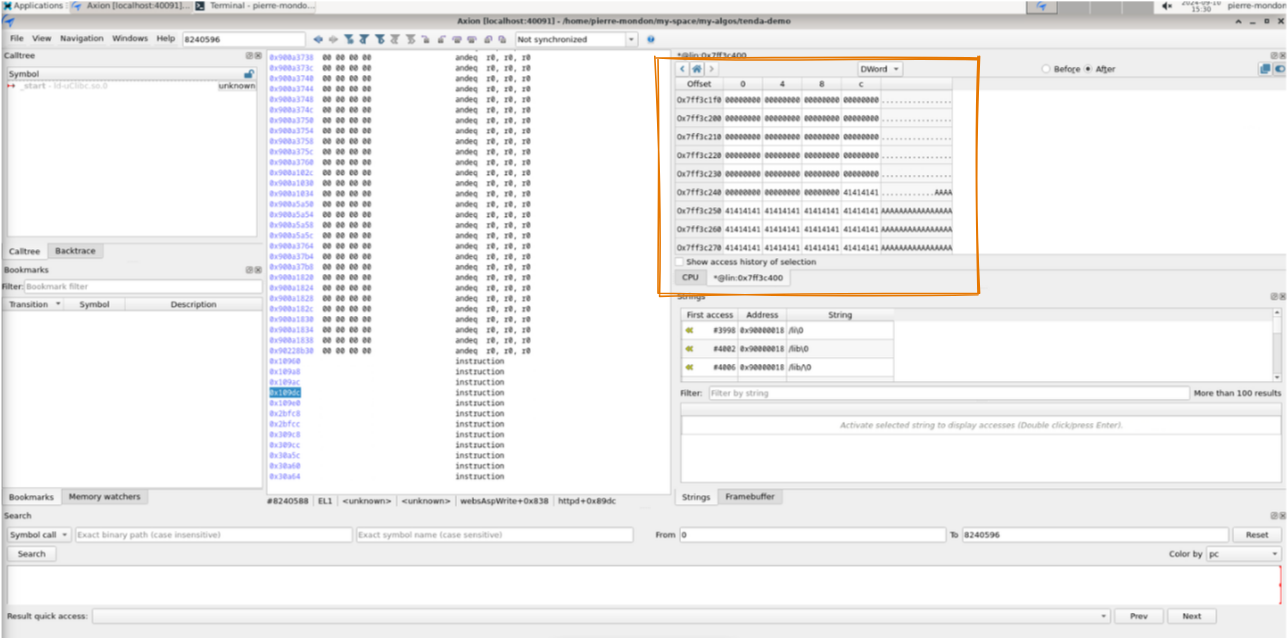The height and width of the screenshot is (638, 1287).
Task: Switch to the Bookmarks tab
Action: click(x=31, y=497)
